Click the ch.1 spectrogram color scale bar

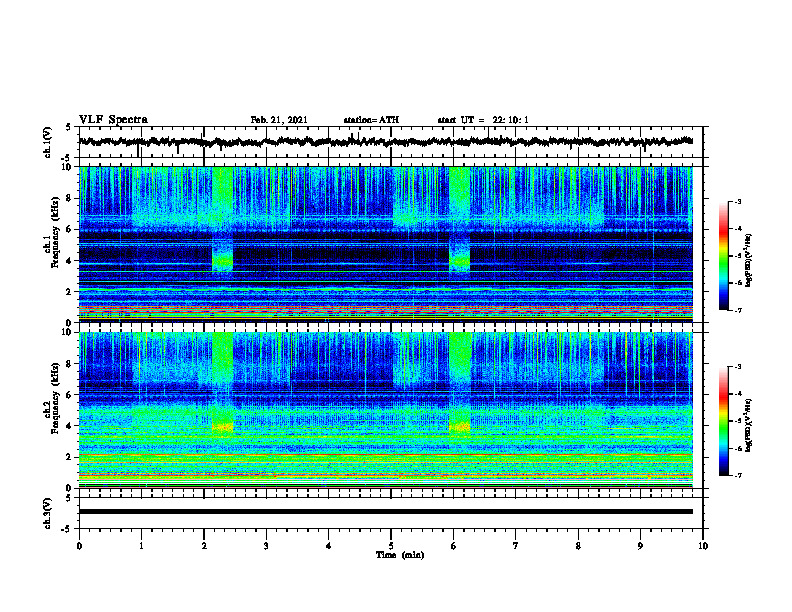(723, 256)
